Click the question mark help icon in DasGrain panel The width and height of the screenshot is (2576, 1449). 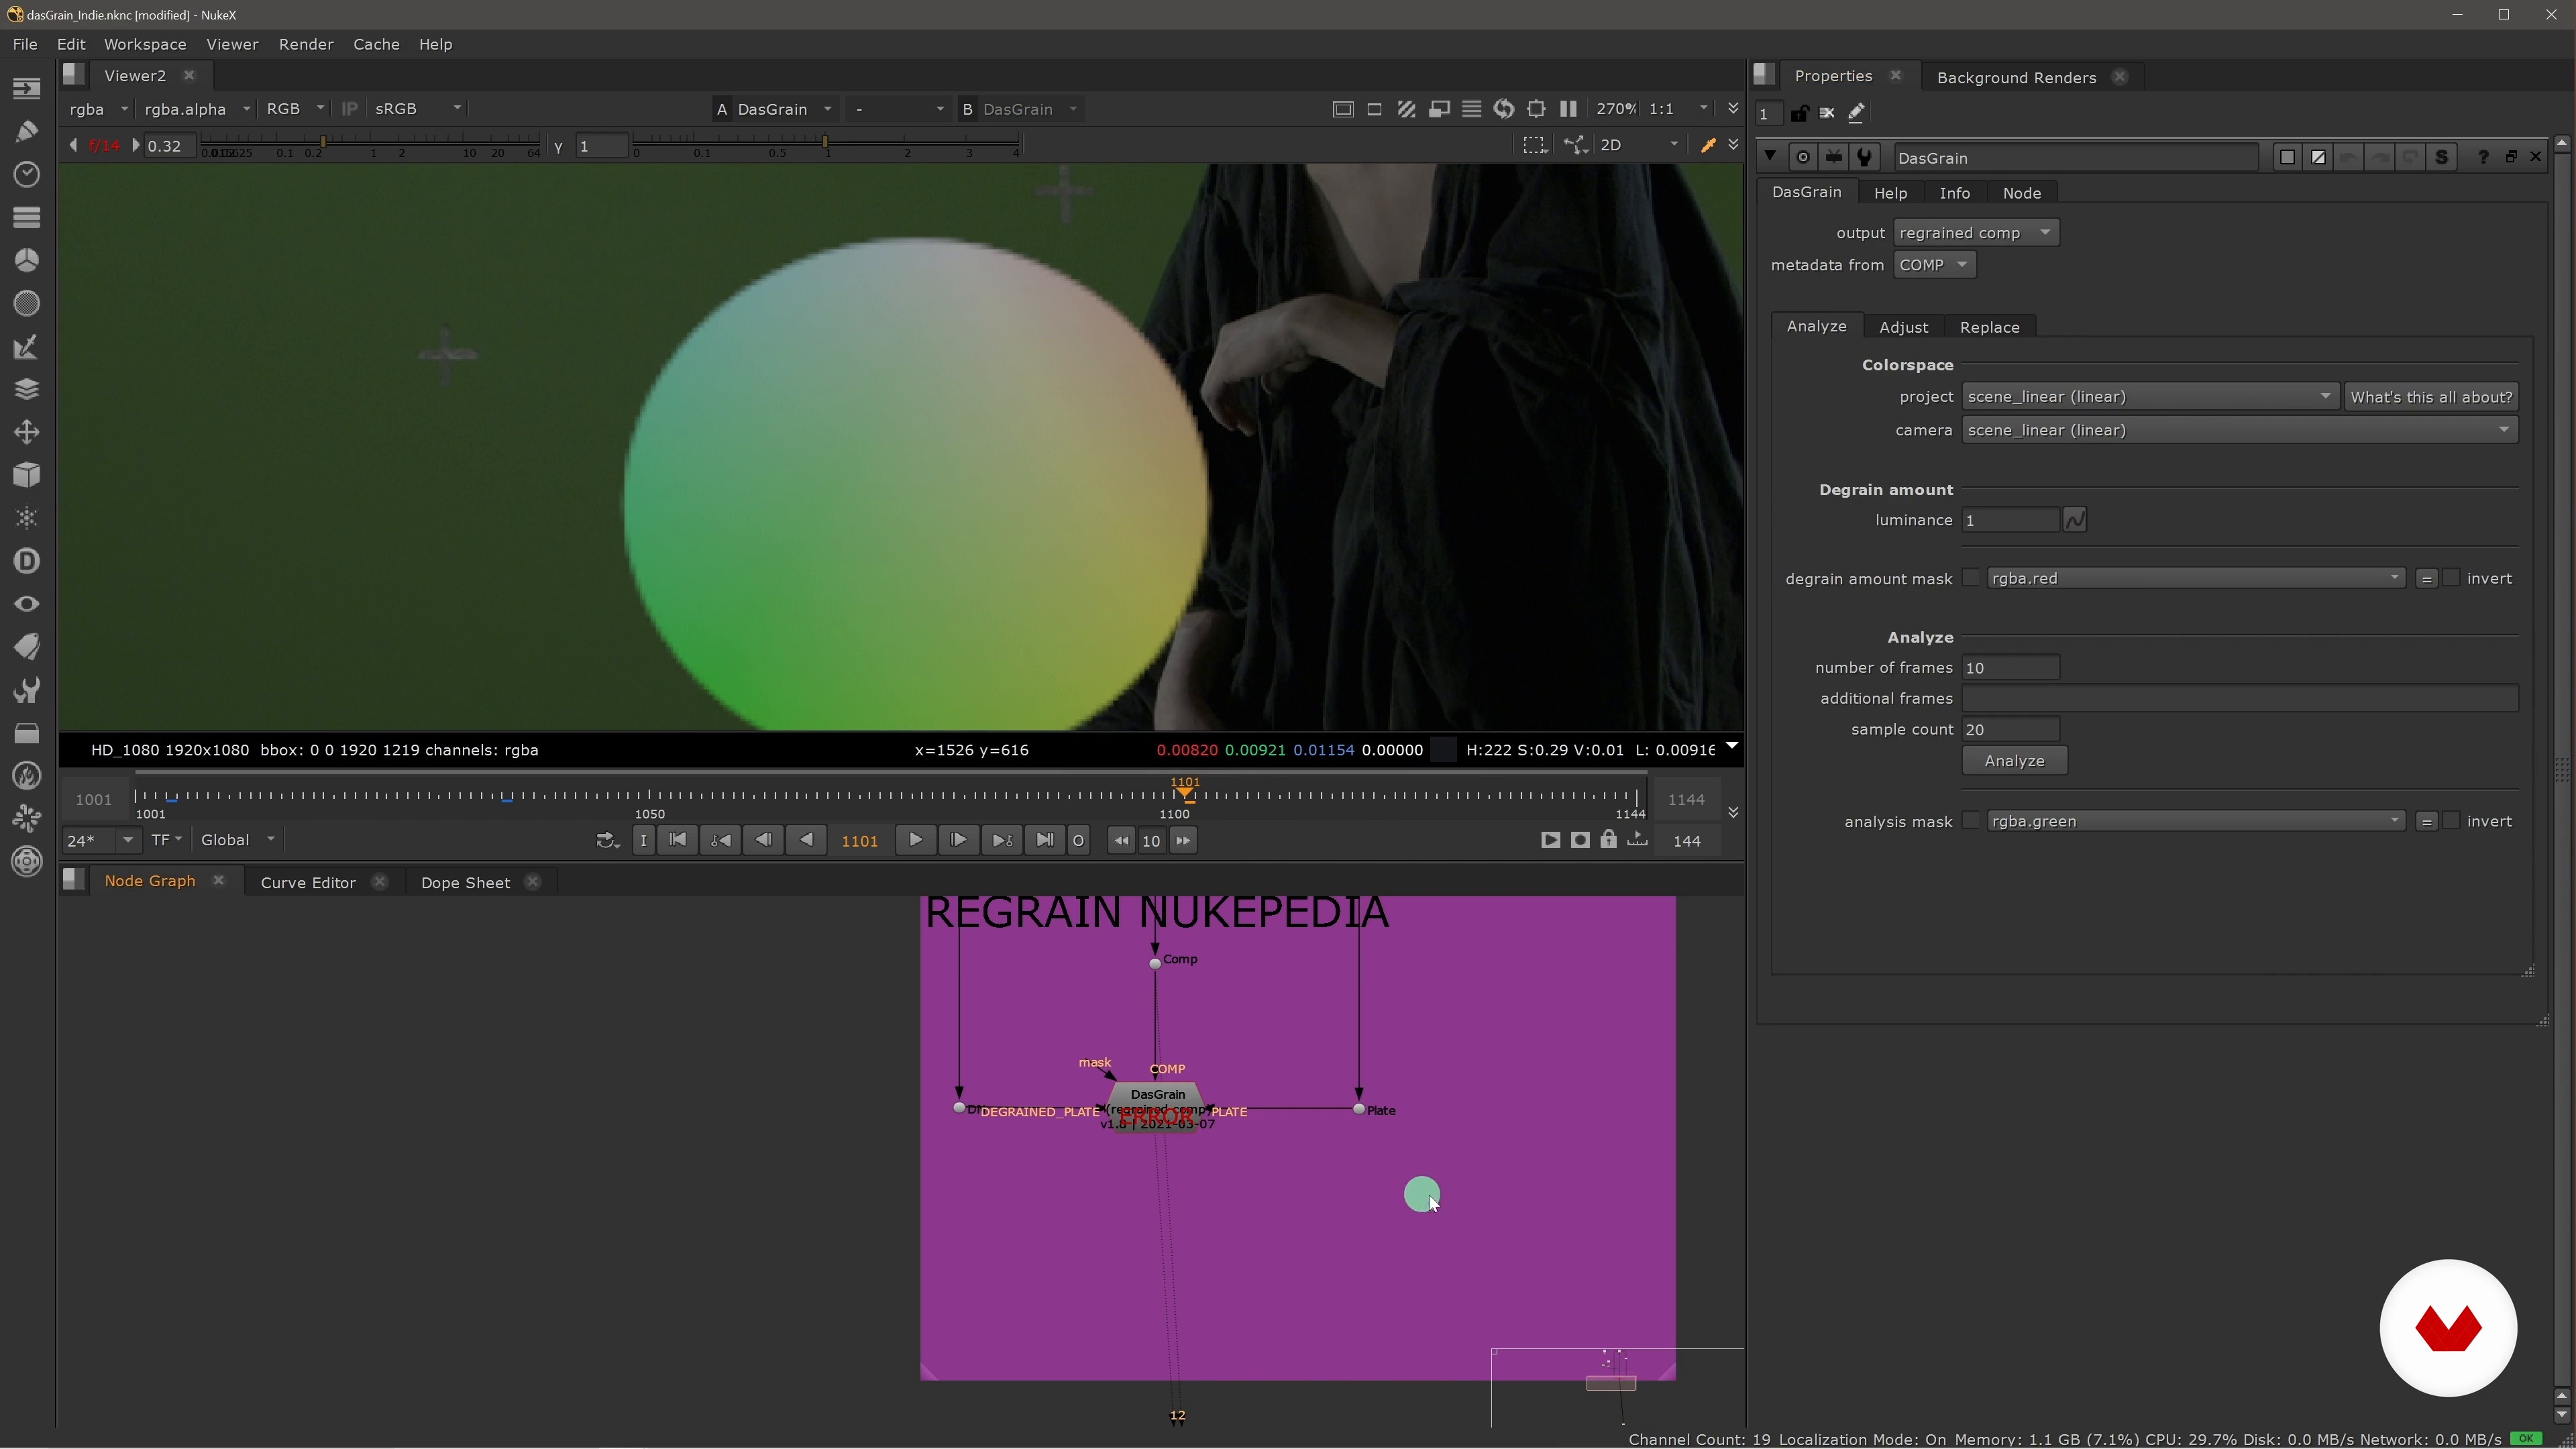(x=2482, y=157)
